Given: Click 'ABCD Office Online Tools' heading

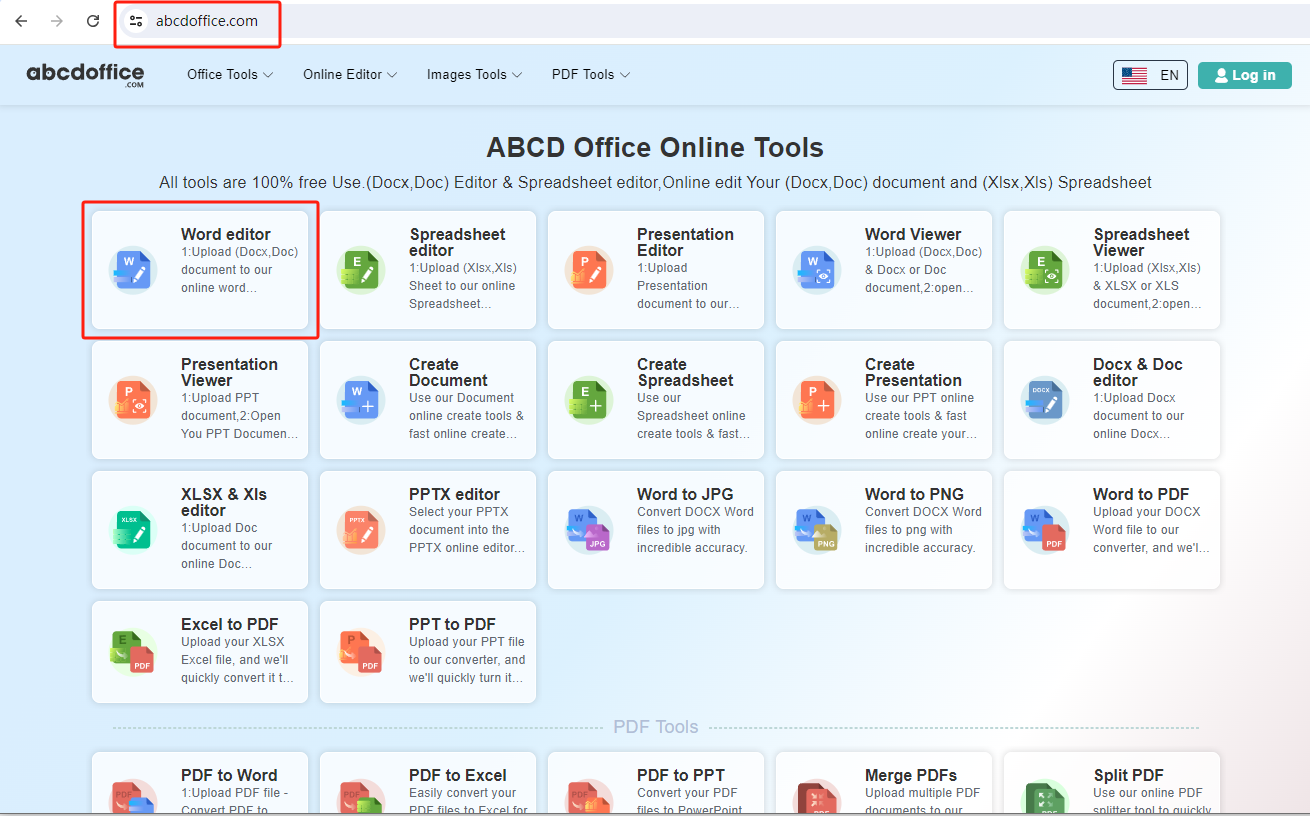Looking at the screenshot, I should click(x=655, y=148).
